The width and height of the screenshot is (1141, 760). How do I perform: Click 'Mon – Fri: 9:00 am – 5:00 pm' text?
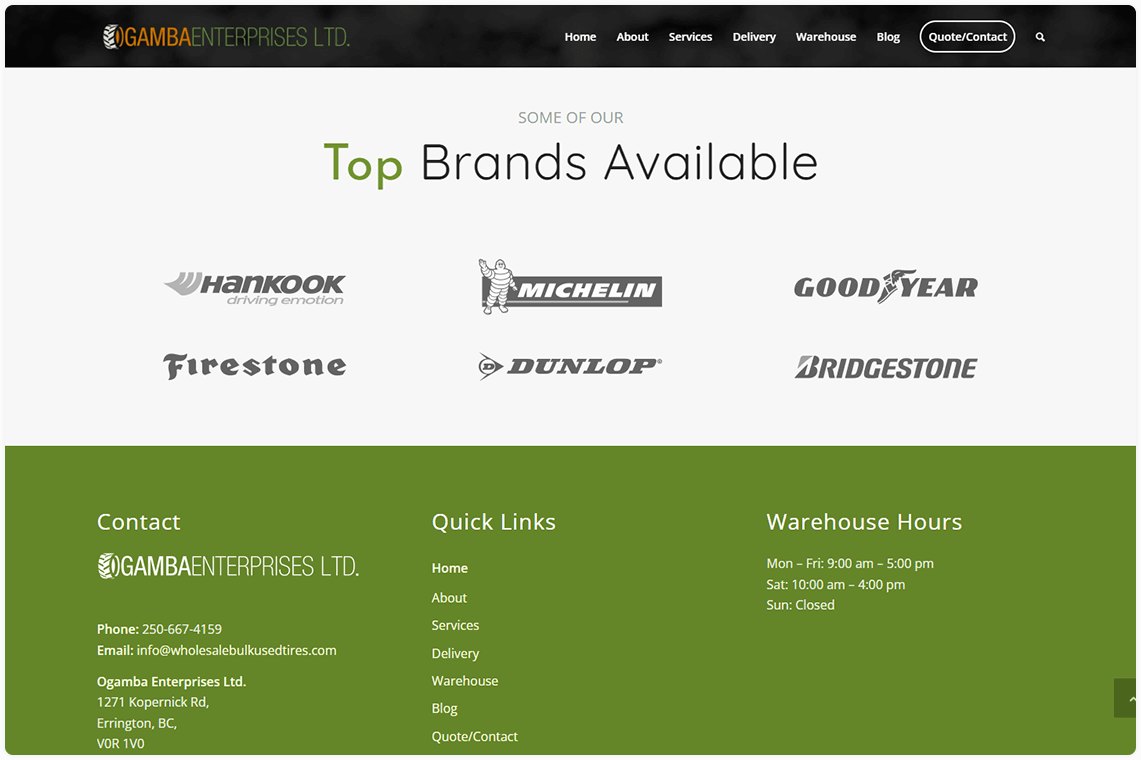(x=850, y=563)
